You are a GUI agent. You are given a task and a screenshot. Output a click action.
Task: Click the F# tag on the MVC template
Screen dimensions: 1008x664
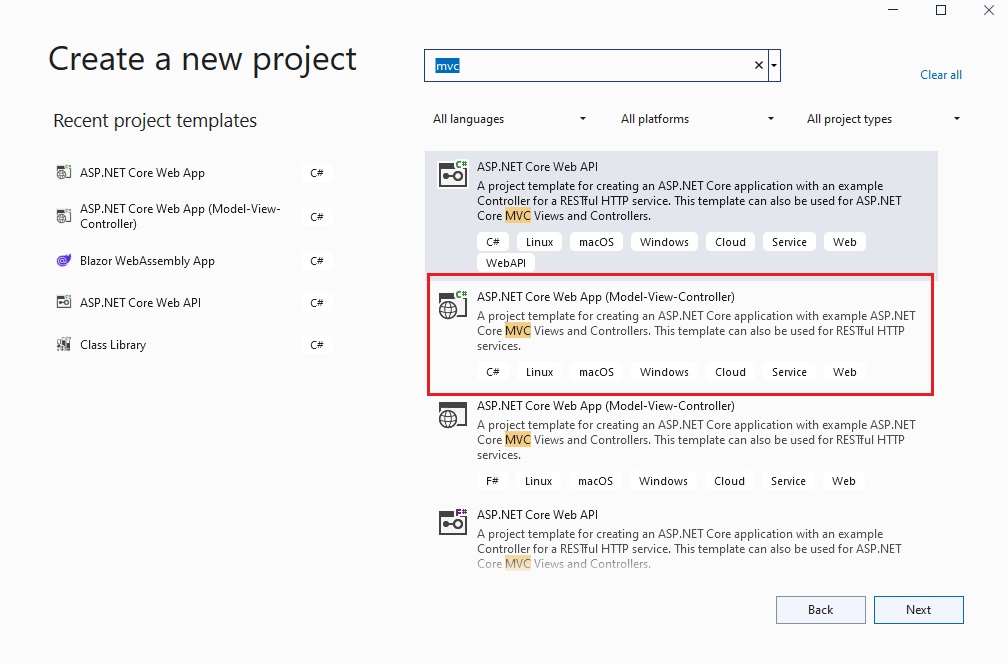(x=492, y=481)
